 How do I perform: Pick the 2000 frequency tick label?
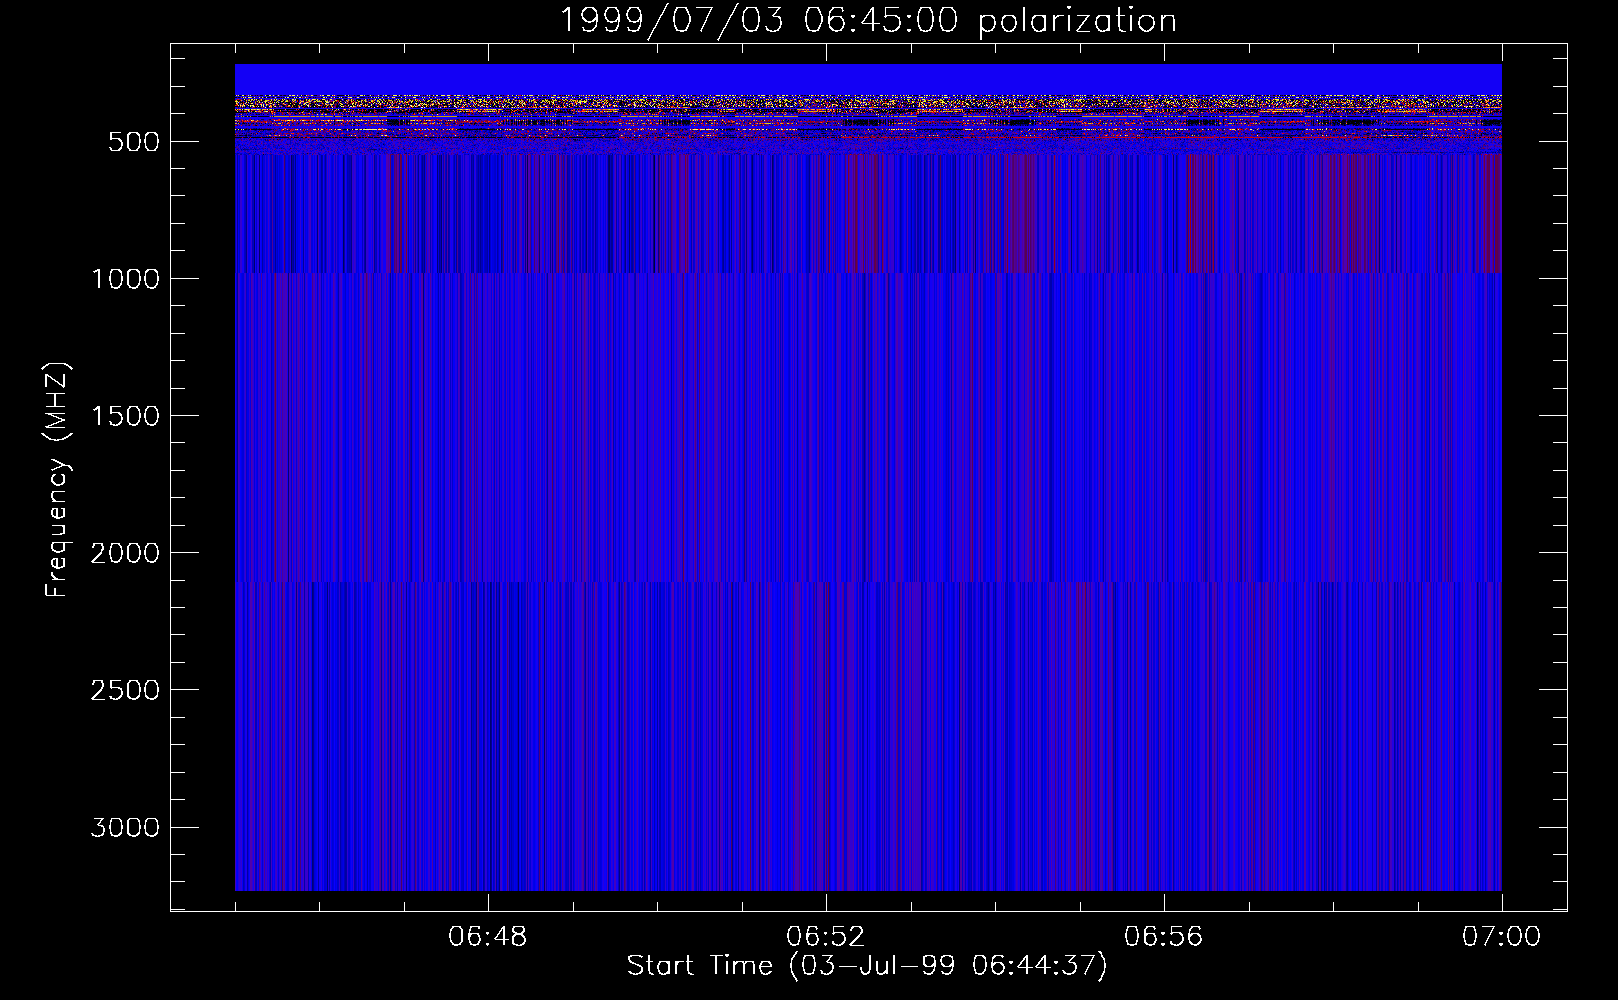pos(125,553)
